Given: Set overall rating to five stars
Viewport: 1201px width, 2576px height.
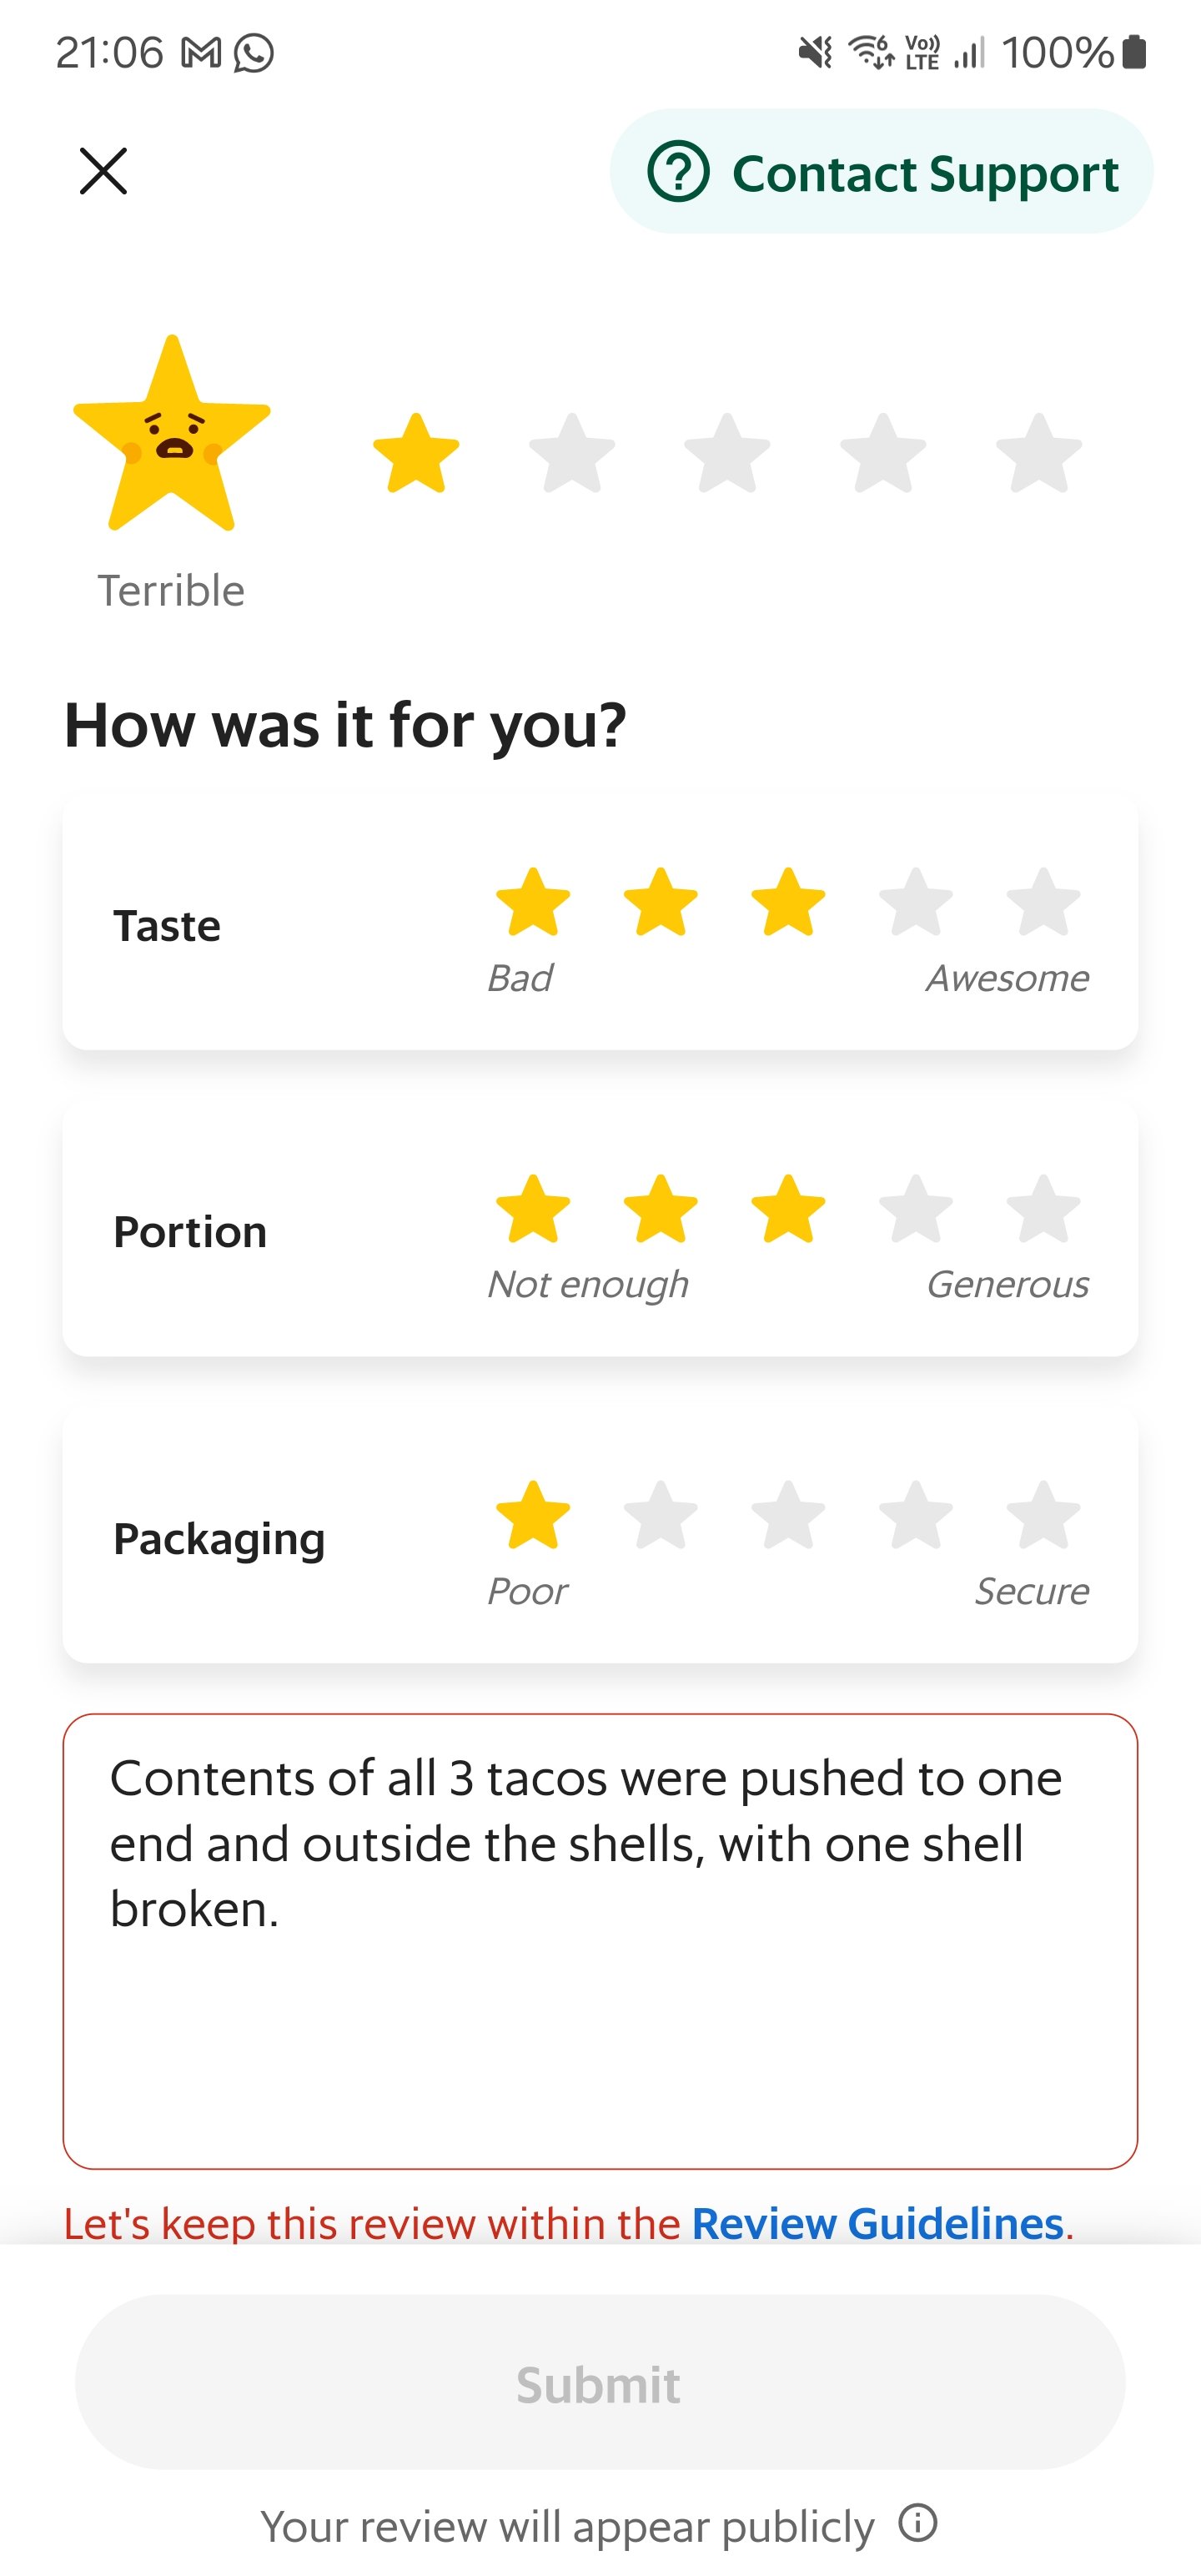Looking at the screenshot, I should pos(1039,454).
